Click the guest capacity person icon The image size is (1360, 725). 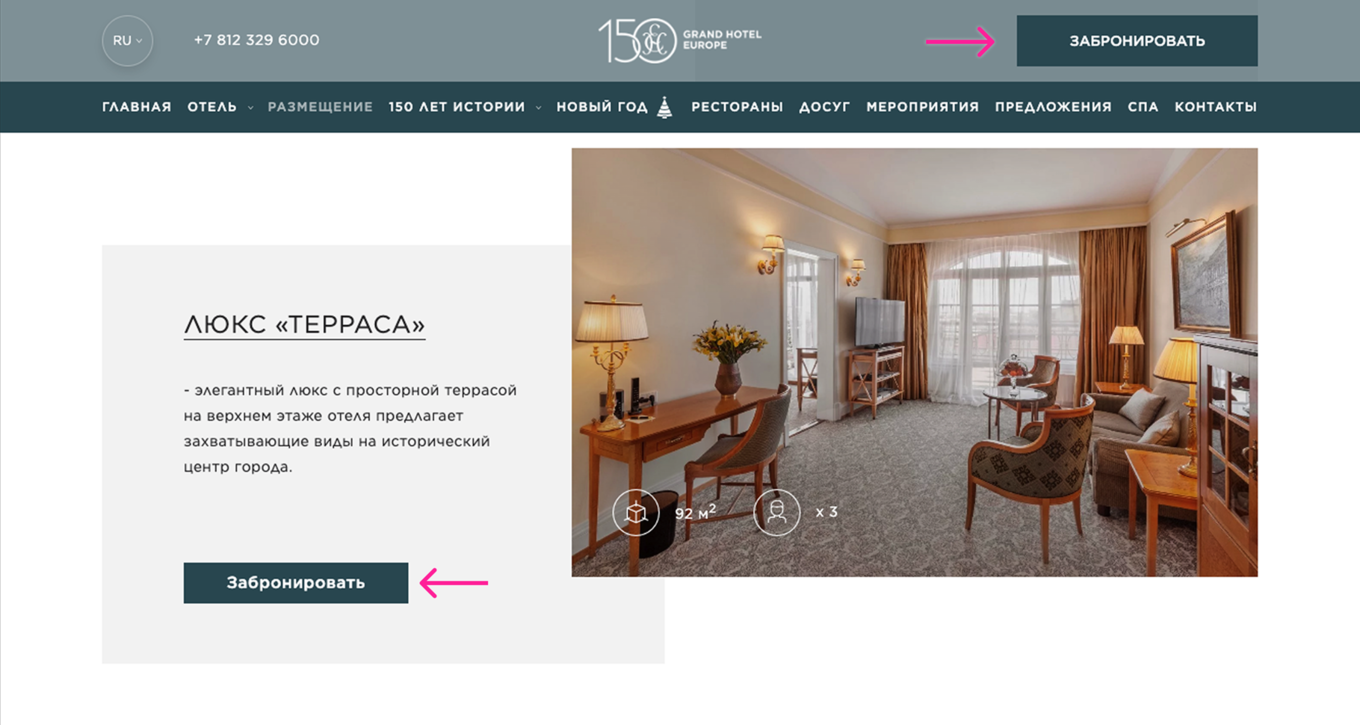tap(777, 513)
